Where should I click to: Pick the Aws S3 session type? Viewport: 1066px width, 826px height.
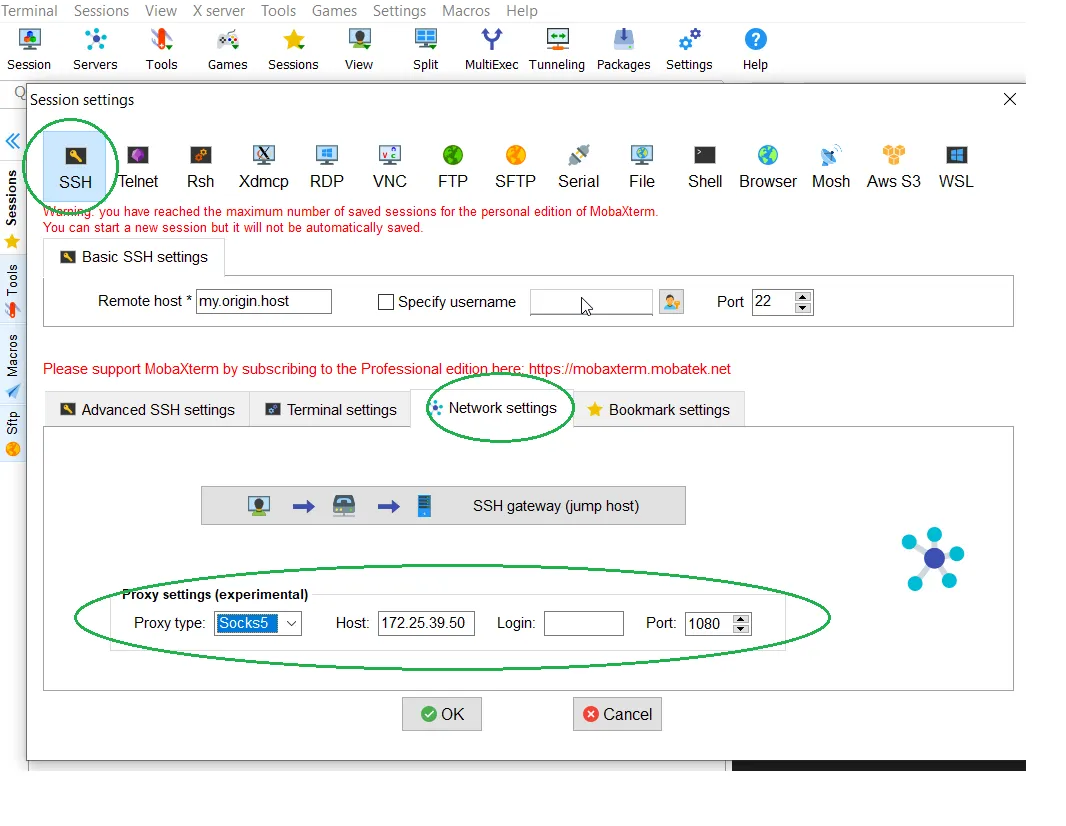click(x=893, y=167)
